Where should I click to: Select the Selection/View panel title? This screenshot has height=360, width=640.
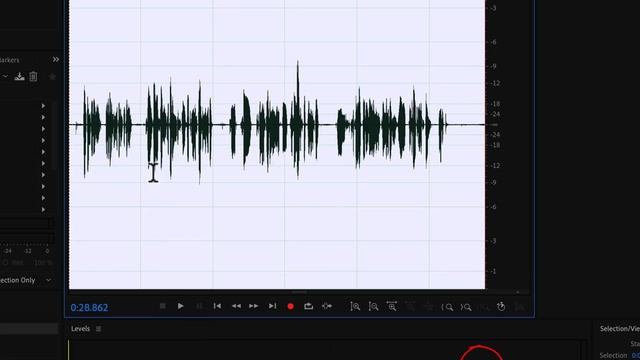(620, 329)
